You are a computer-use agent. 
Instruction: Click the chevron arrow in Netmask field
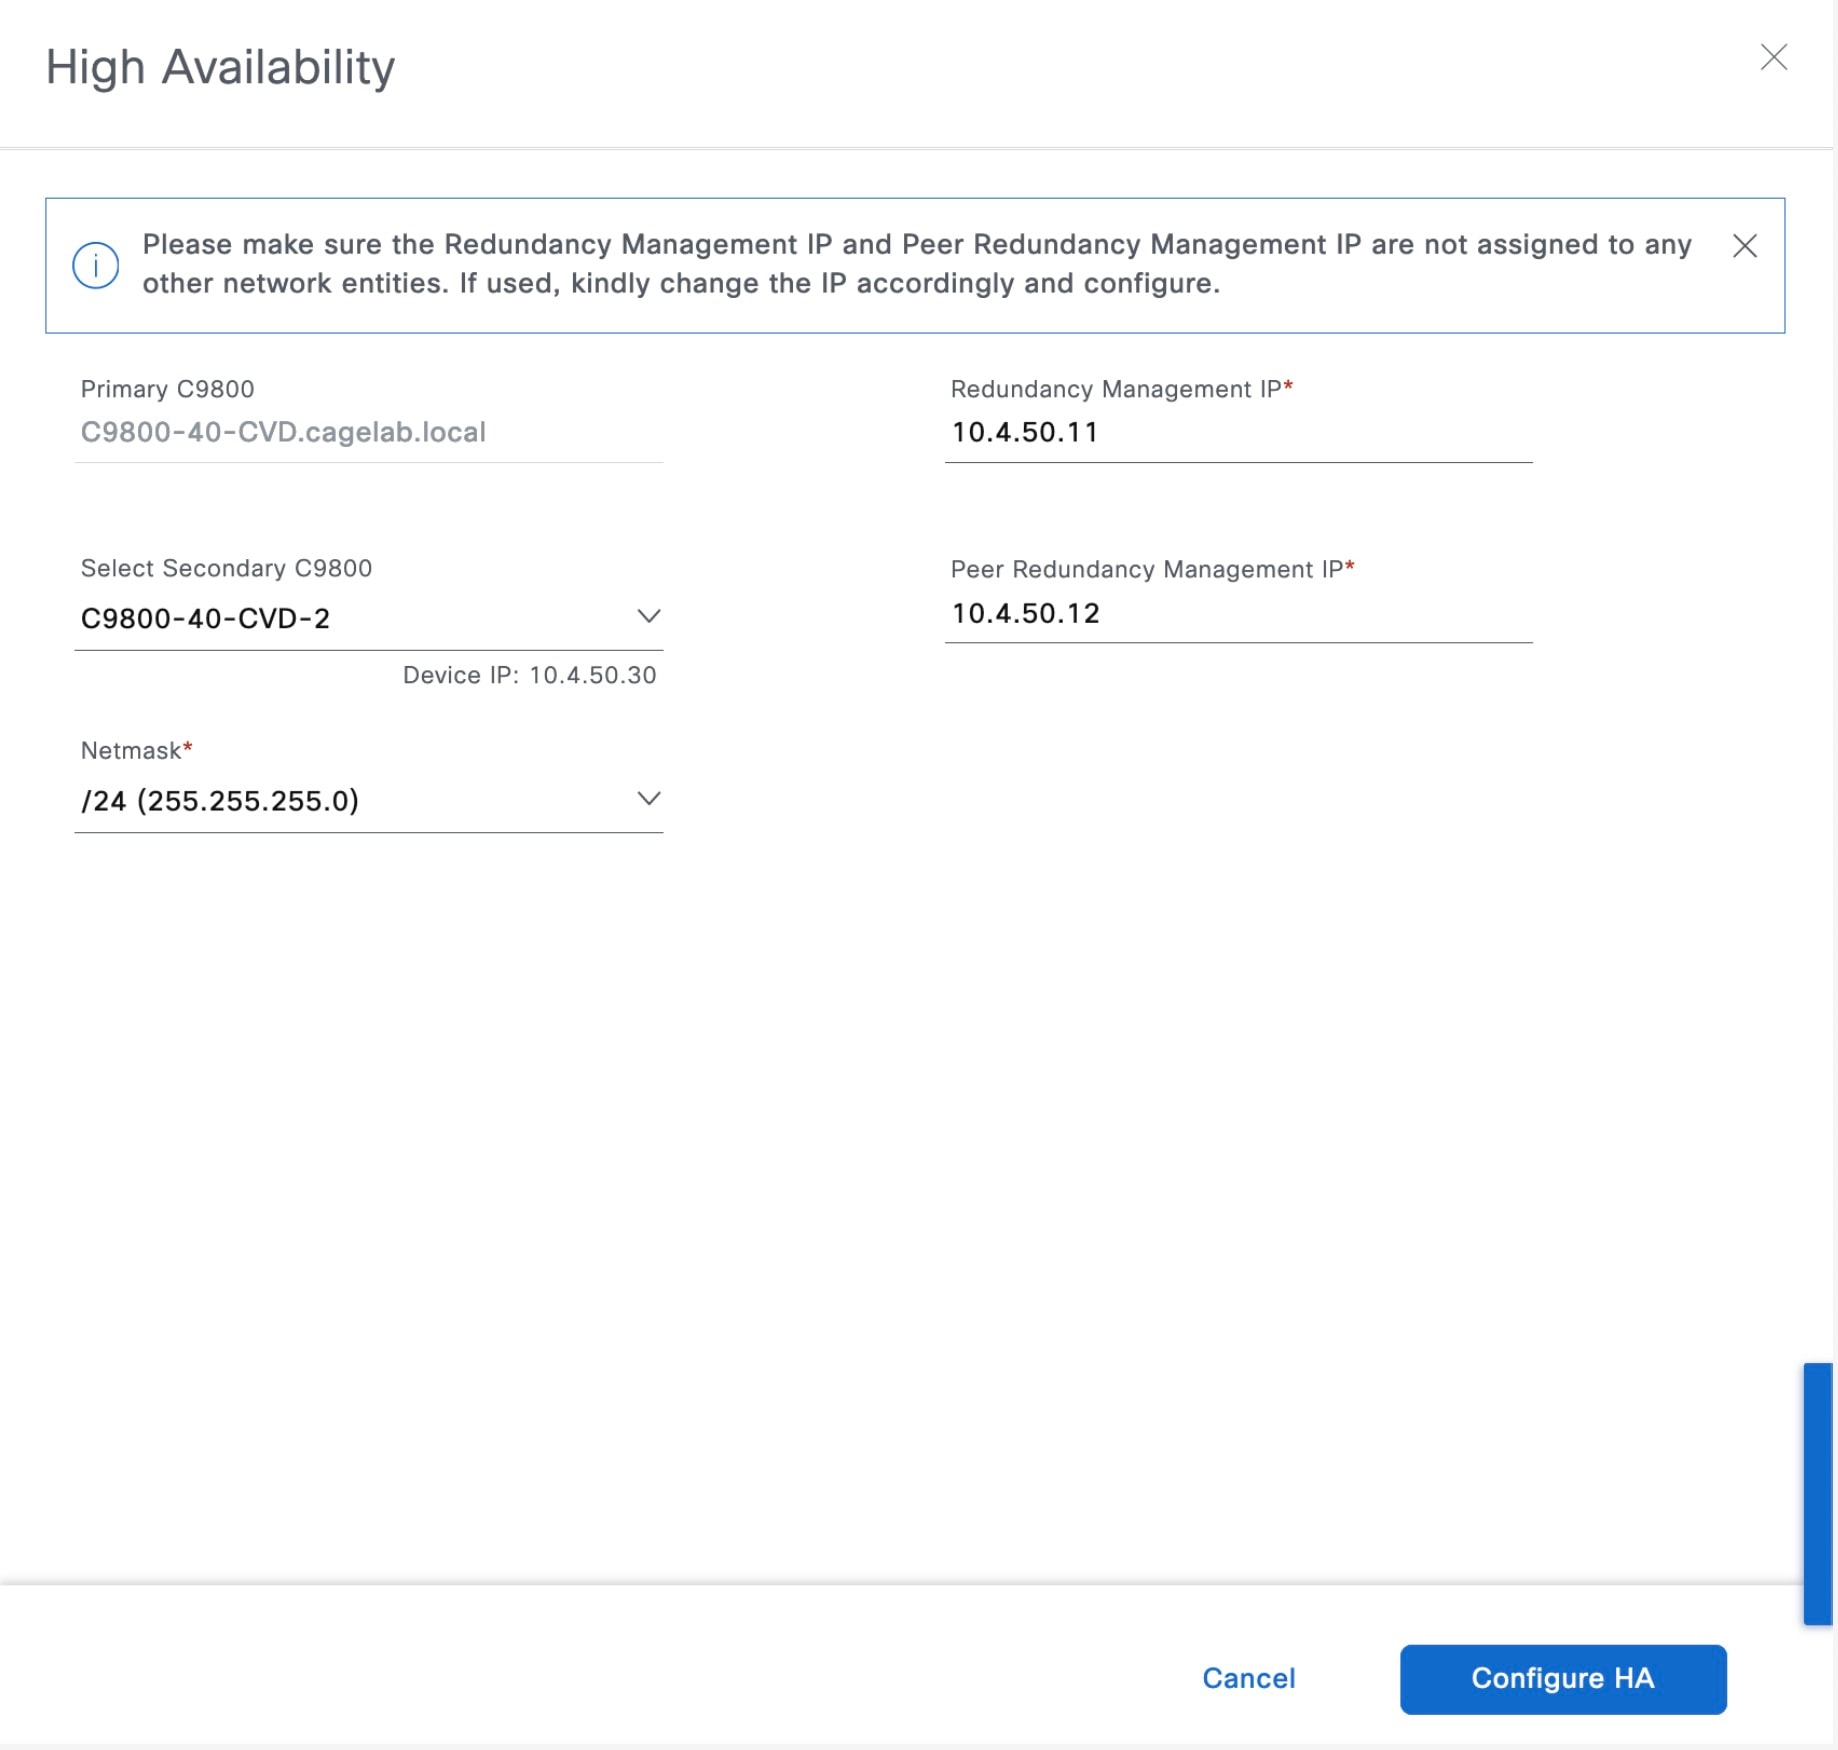649,798
